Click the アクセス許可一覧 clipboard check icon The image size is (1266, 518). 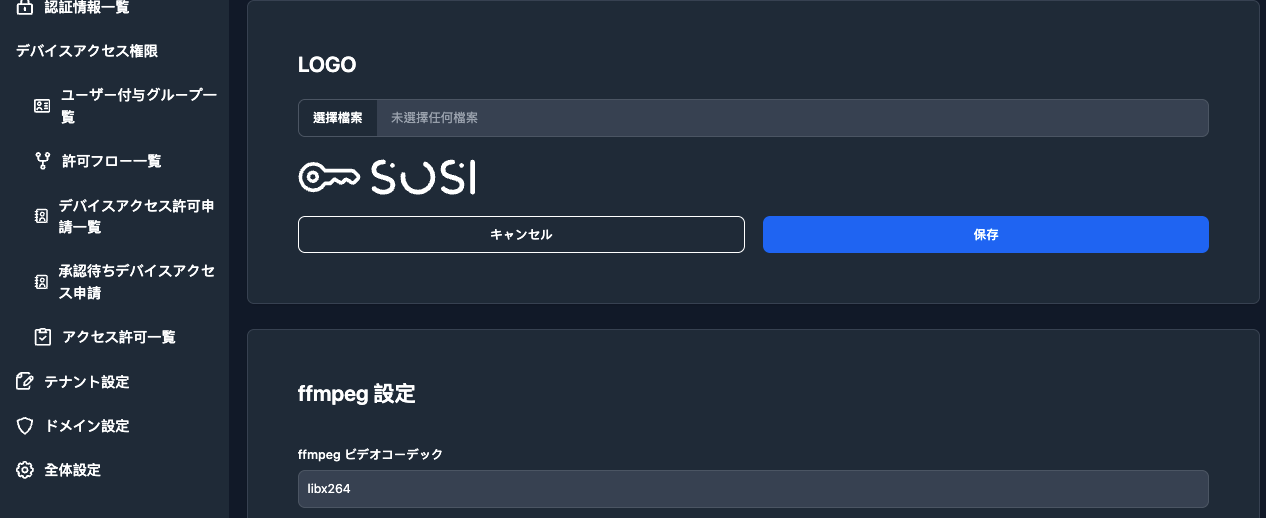pyautogui.click(x=42, y=337)
